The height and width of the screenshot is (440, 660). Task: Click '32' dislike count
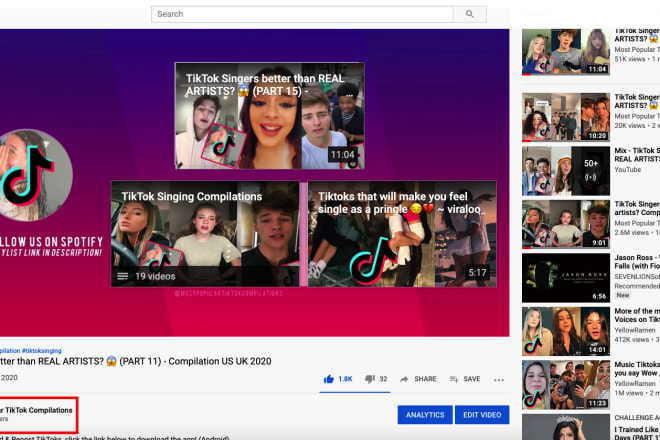click(x=383, y=379)
